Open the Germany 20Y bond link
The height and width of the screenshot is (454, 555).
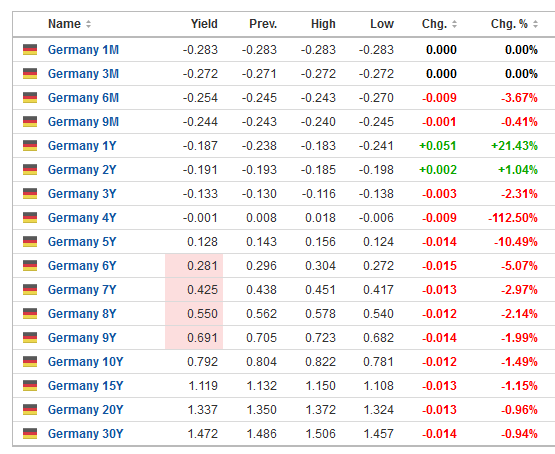[x=85, y=410]
